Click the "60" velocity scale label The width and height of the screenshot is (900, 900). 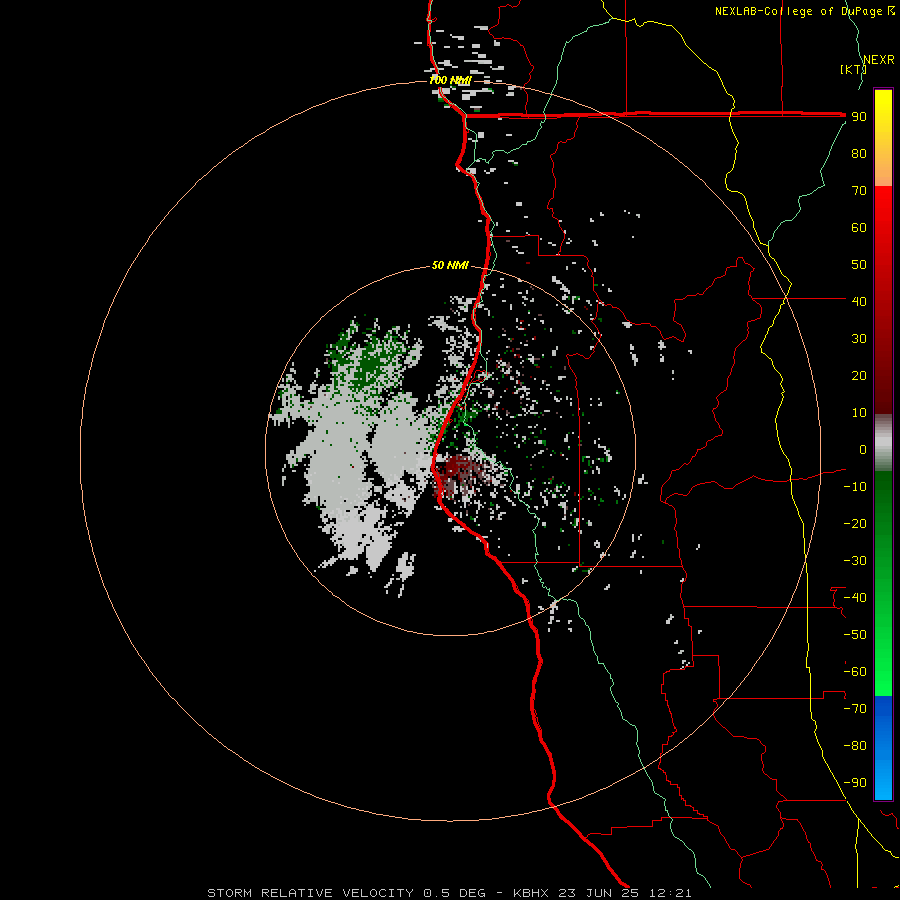(859, 227)
